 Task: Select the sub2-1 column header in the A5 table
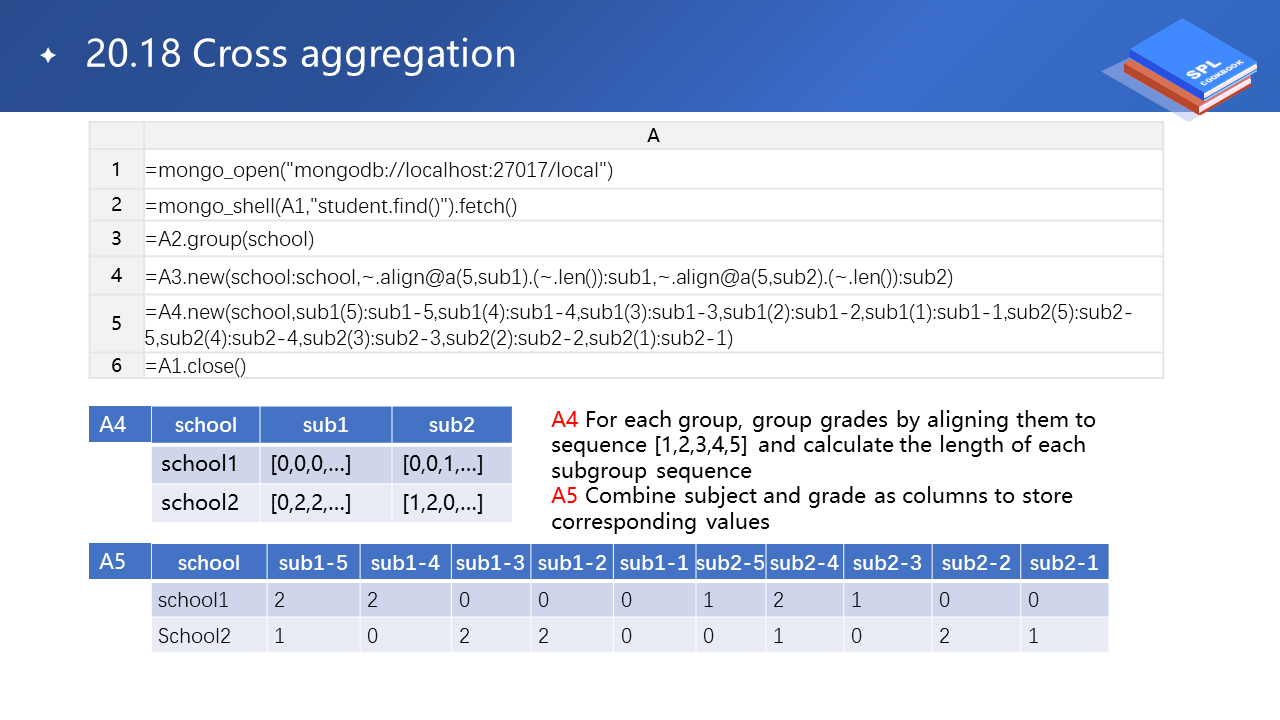tap(1063, 563)
